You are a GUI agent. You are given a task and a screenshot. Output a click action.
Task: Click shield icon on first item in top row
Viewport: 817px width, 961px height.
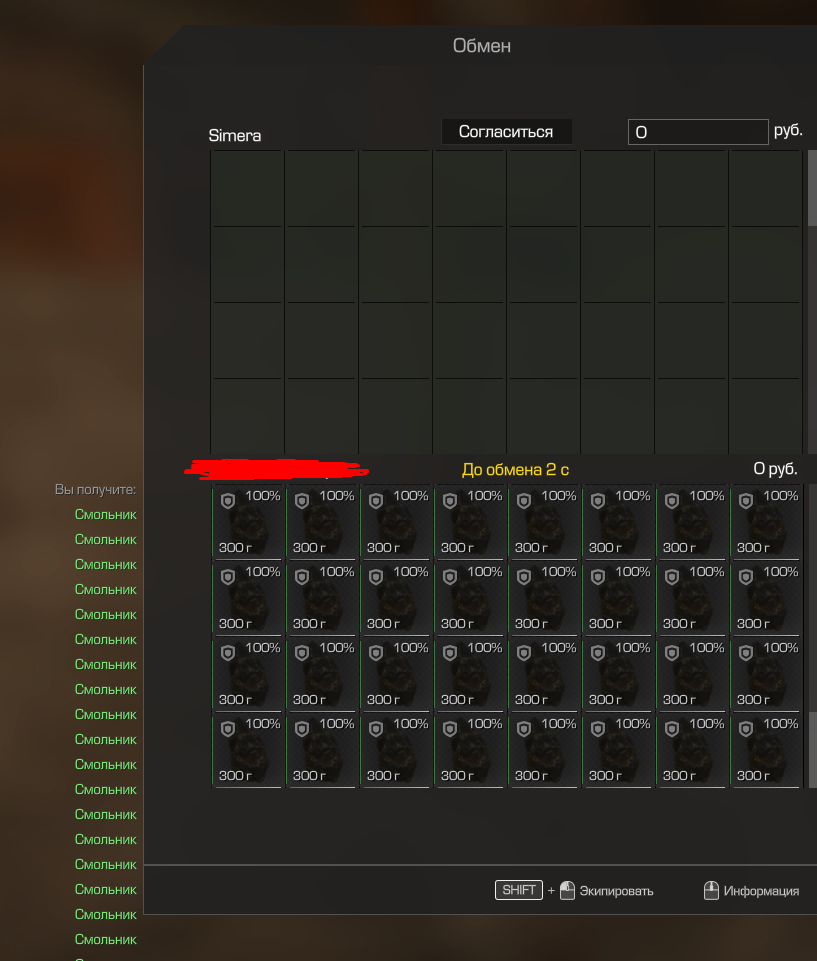227,501
